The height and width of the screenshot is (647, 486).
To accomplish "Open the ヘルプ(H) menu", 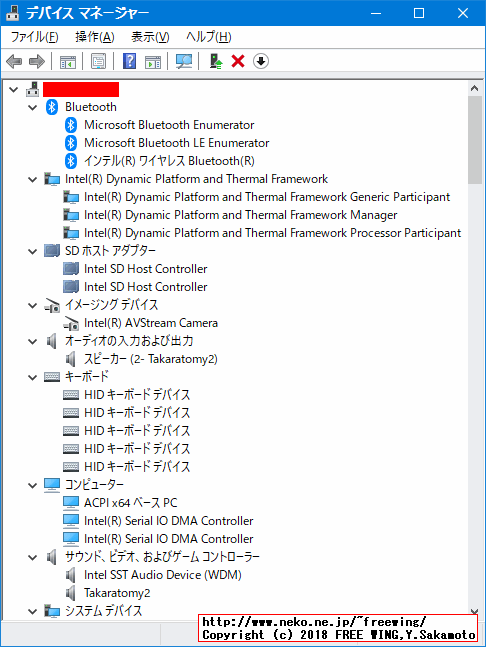I will [208, 37].
